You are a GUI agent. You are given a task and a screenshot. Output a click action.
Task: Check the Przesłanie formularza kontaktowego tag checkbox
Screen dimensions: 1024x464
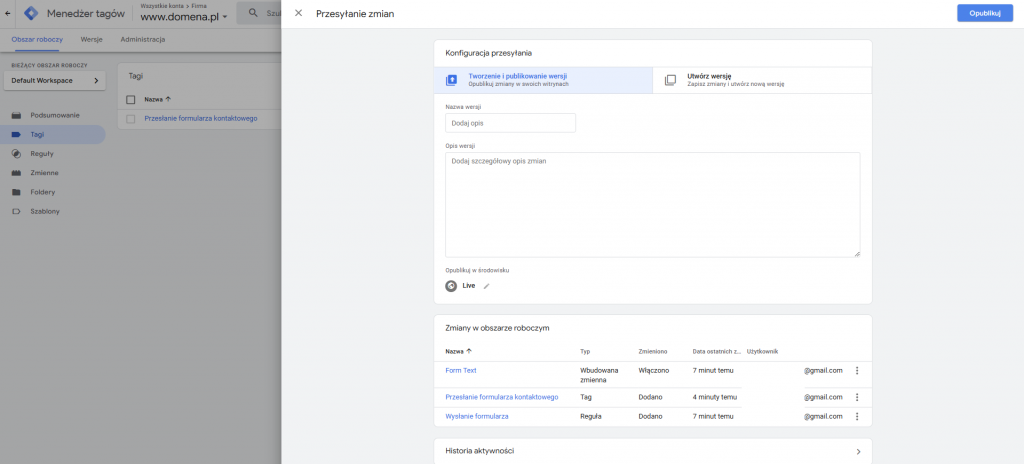pos(131,119)
